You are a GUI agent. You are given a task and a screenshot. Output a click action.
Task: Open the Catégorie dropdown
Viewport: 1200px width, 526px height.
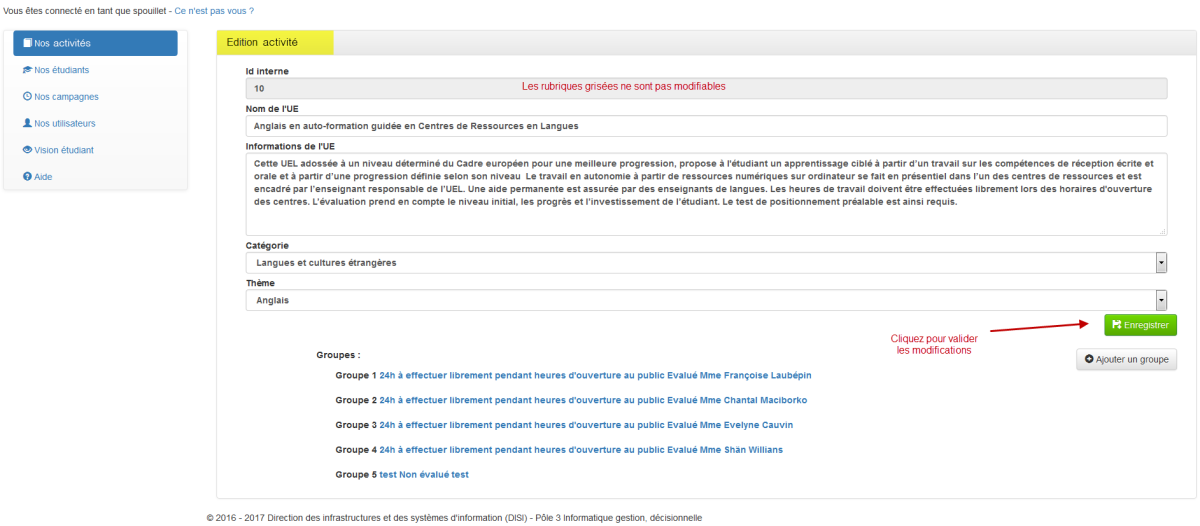(1161, 263)
